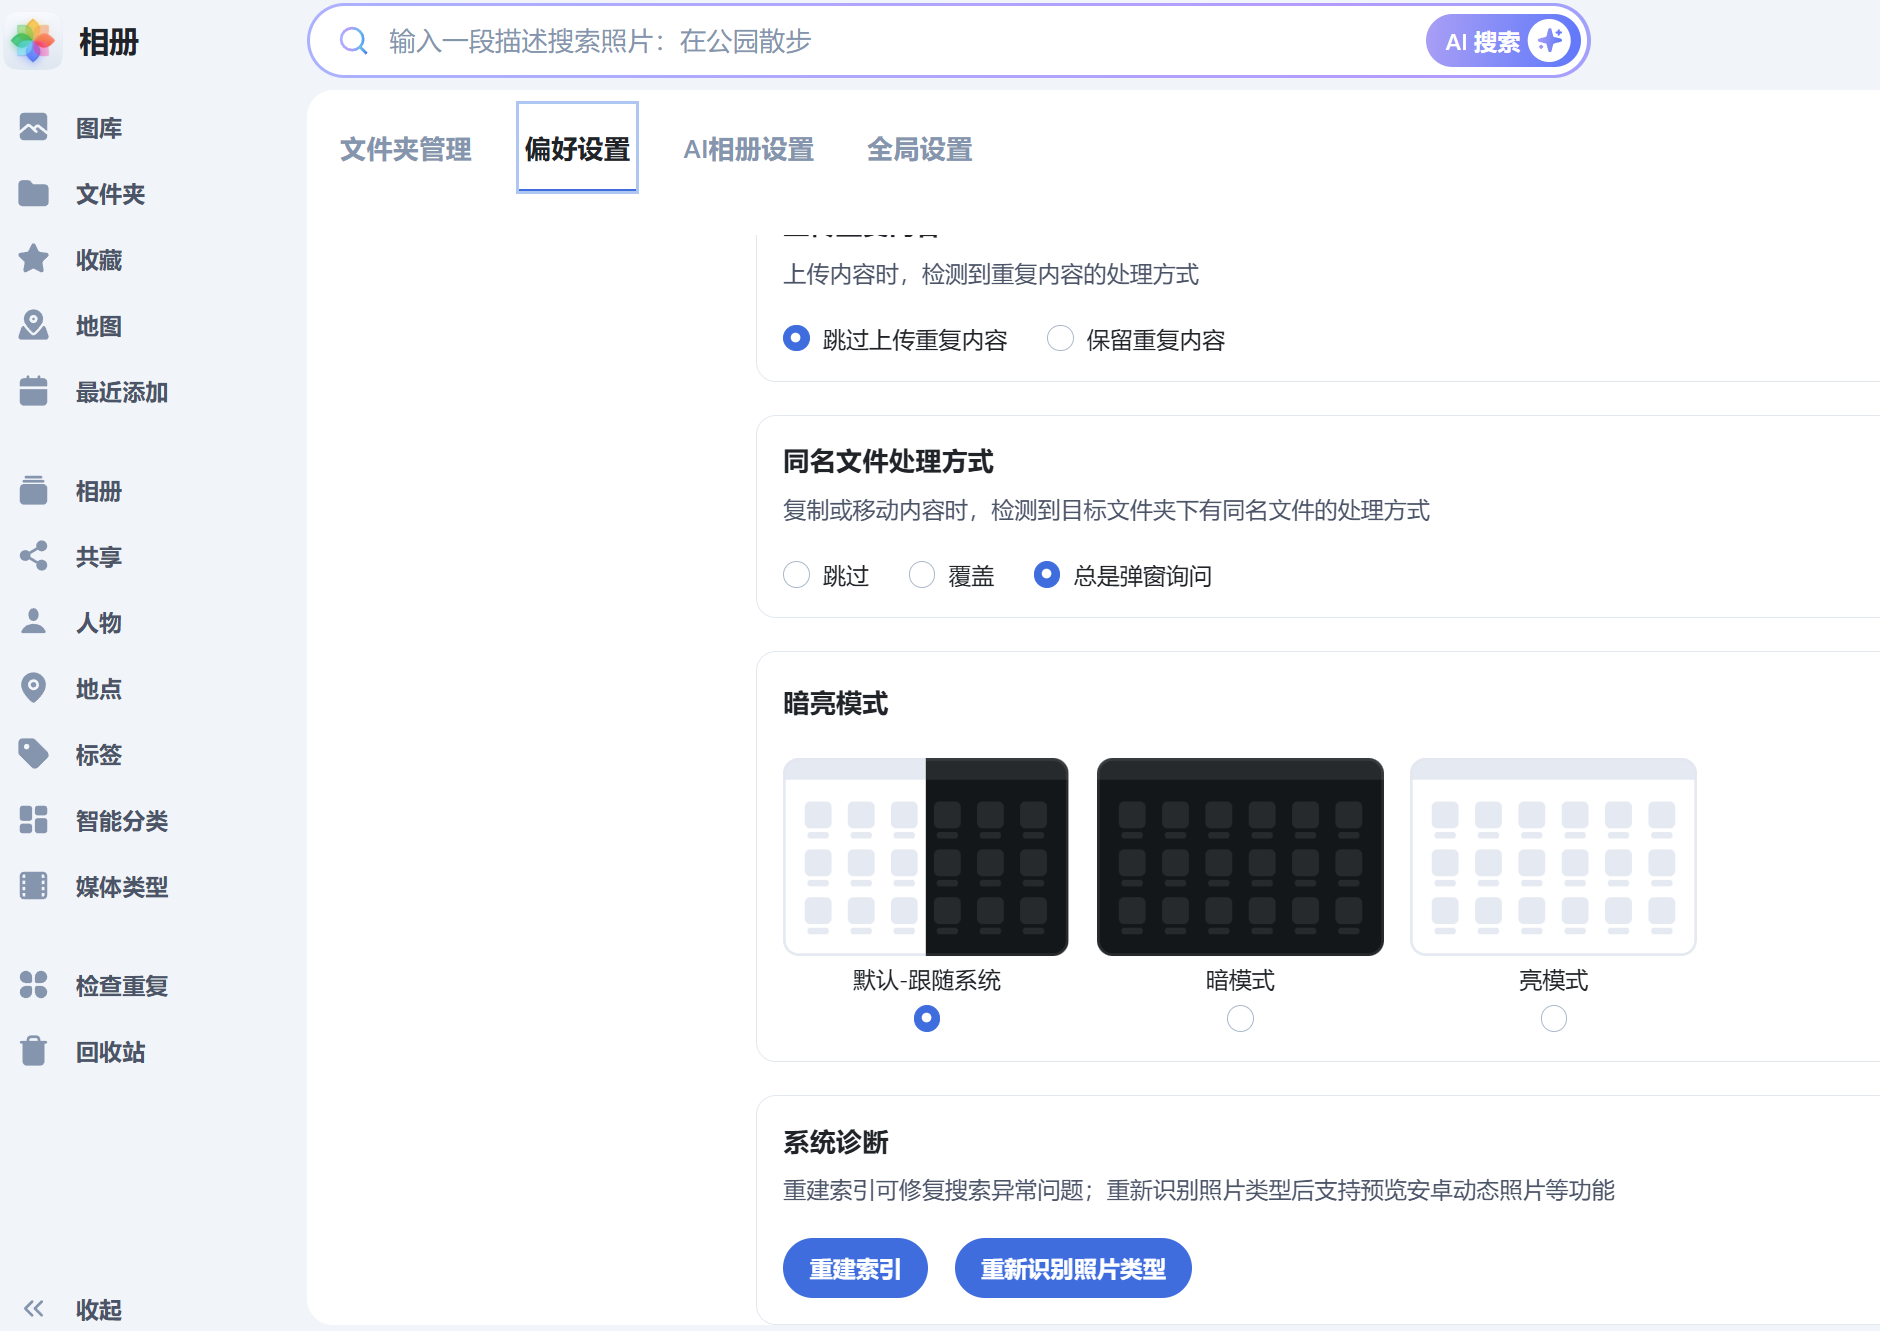Choose 亮模式 light mode radio button
This screenshot has height=1331, width=1880.
click(1553, 1018)
